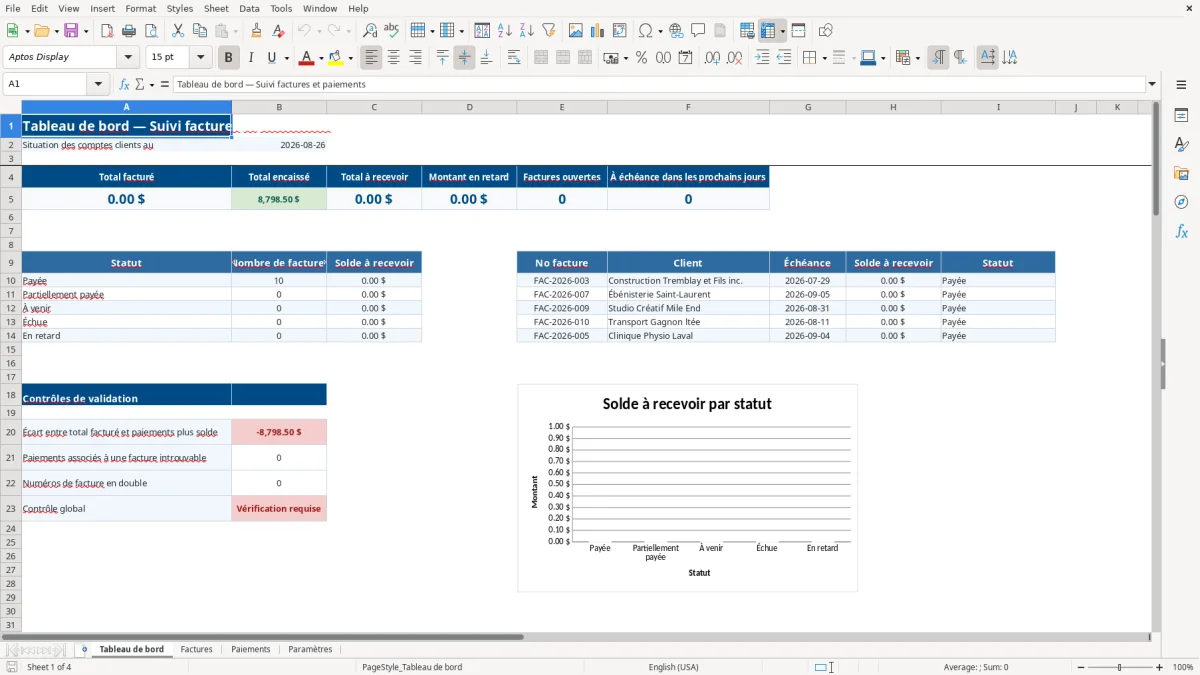Expand the formula bar
This screenshot has width=1200, height=675.
(x=1152, y=84)
